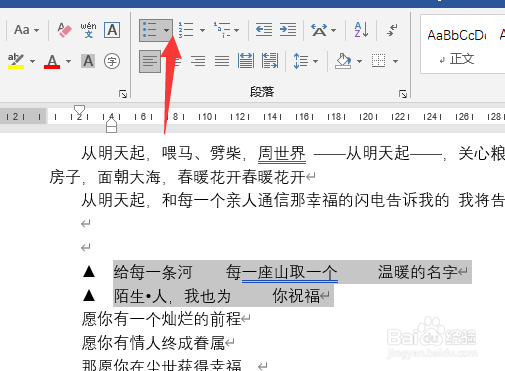Click the phrase 和每一个亲人通信
The width and height of the screenshot is (505, 371).
pos(226,201)
